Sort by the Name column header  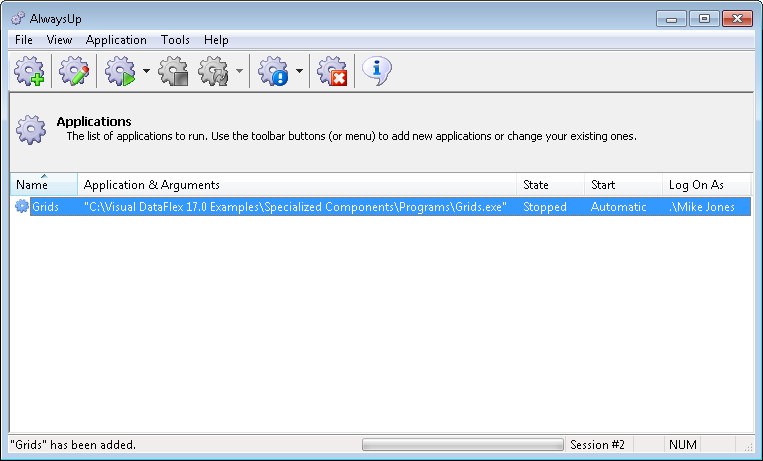click(44, 184)
